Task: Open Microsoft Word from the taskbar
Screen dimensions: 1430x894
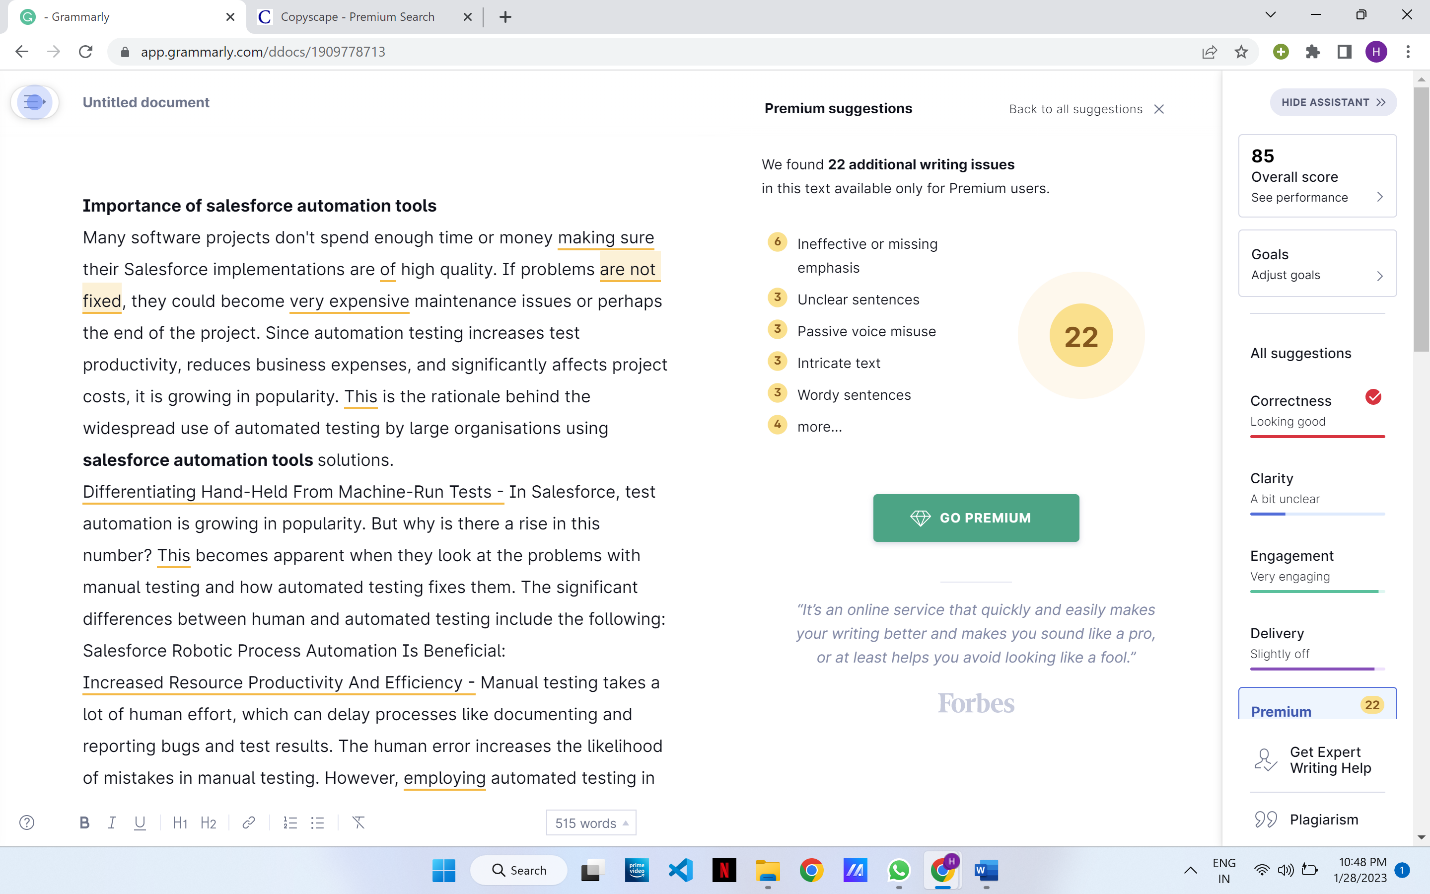Action: coord(986,870)
